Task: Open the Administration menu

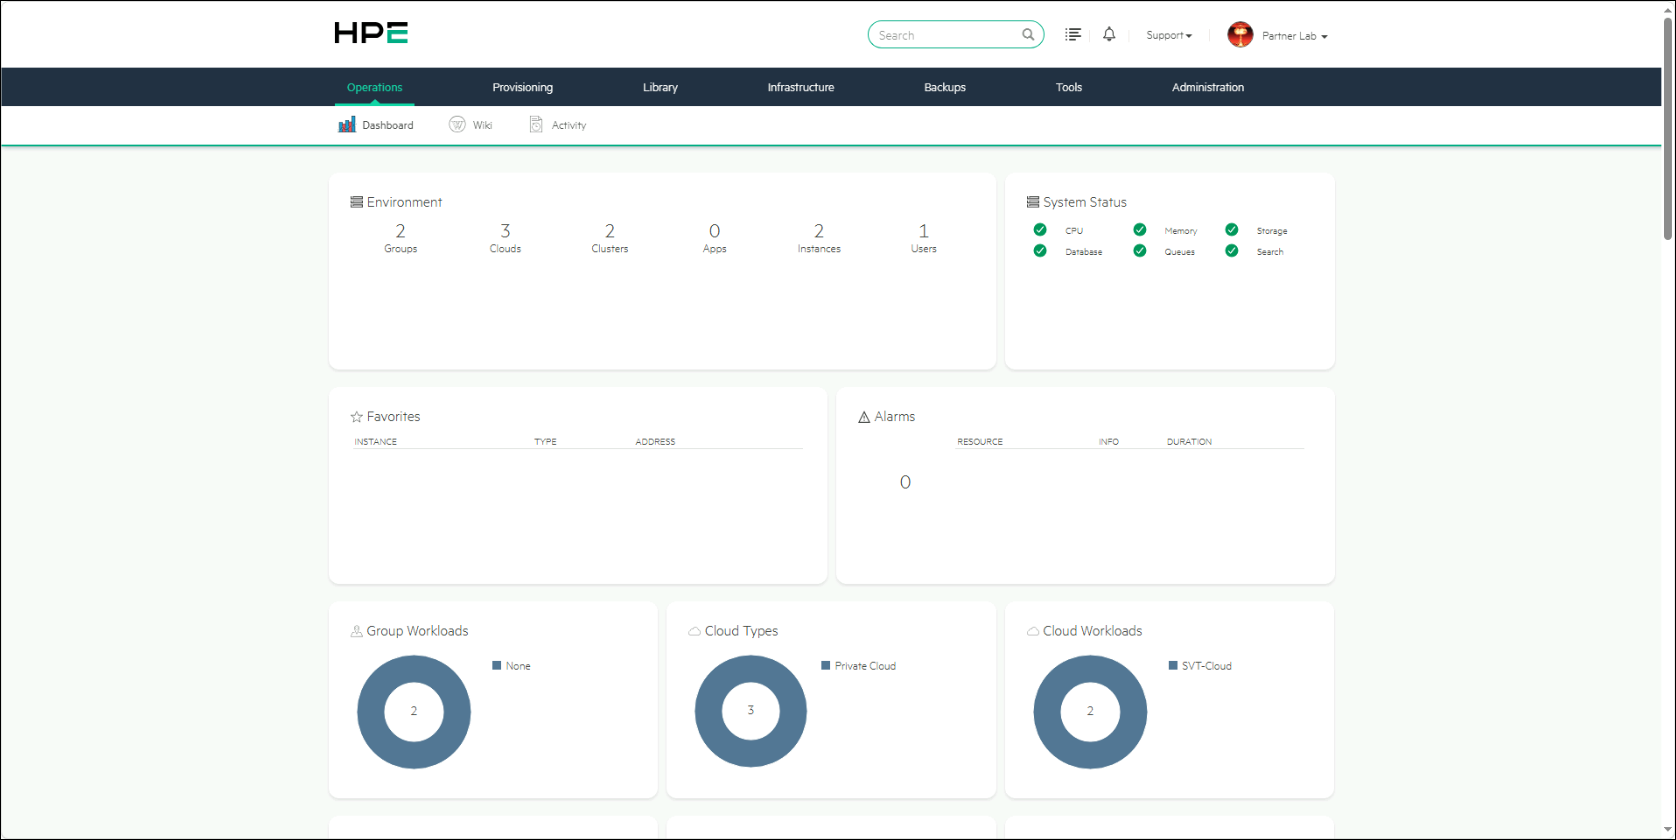Action: coord(1208,87)
